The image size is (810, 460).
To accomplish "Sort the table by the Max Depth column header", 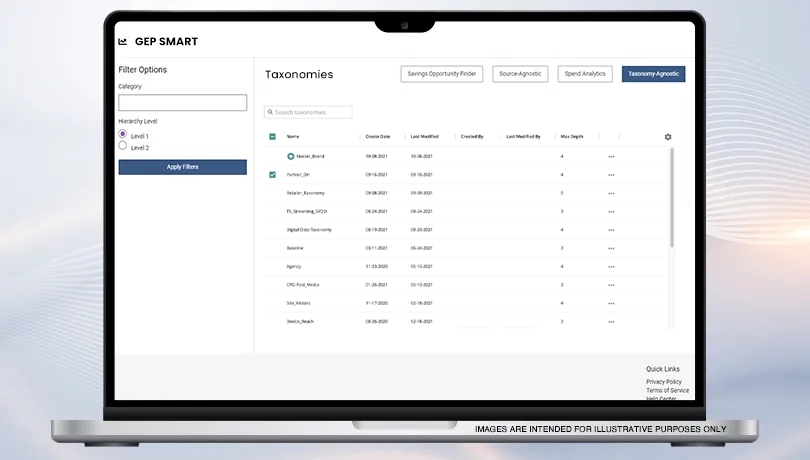I will [x=572, y=137].
